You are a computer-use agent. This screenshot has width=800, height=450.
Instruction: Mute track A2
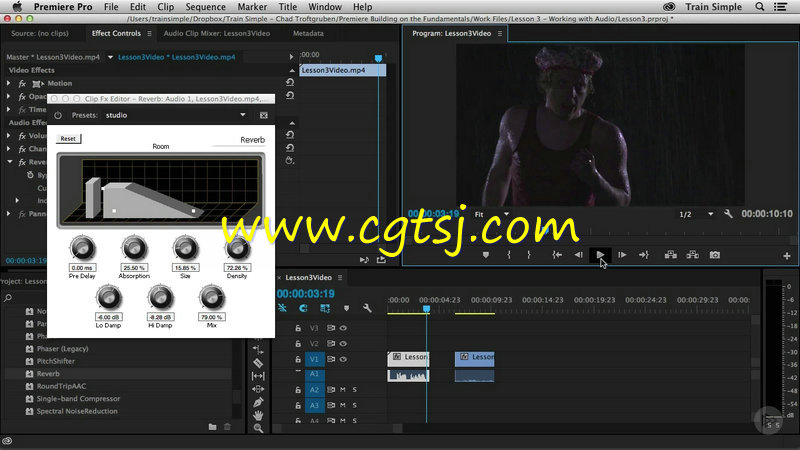click(343, 390)
